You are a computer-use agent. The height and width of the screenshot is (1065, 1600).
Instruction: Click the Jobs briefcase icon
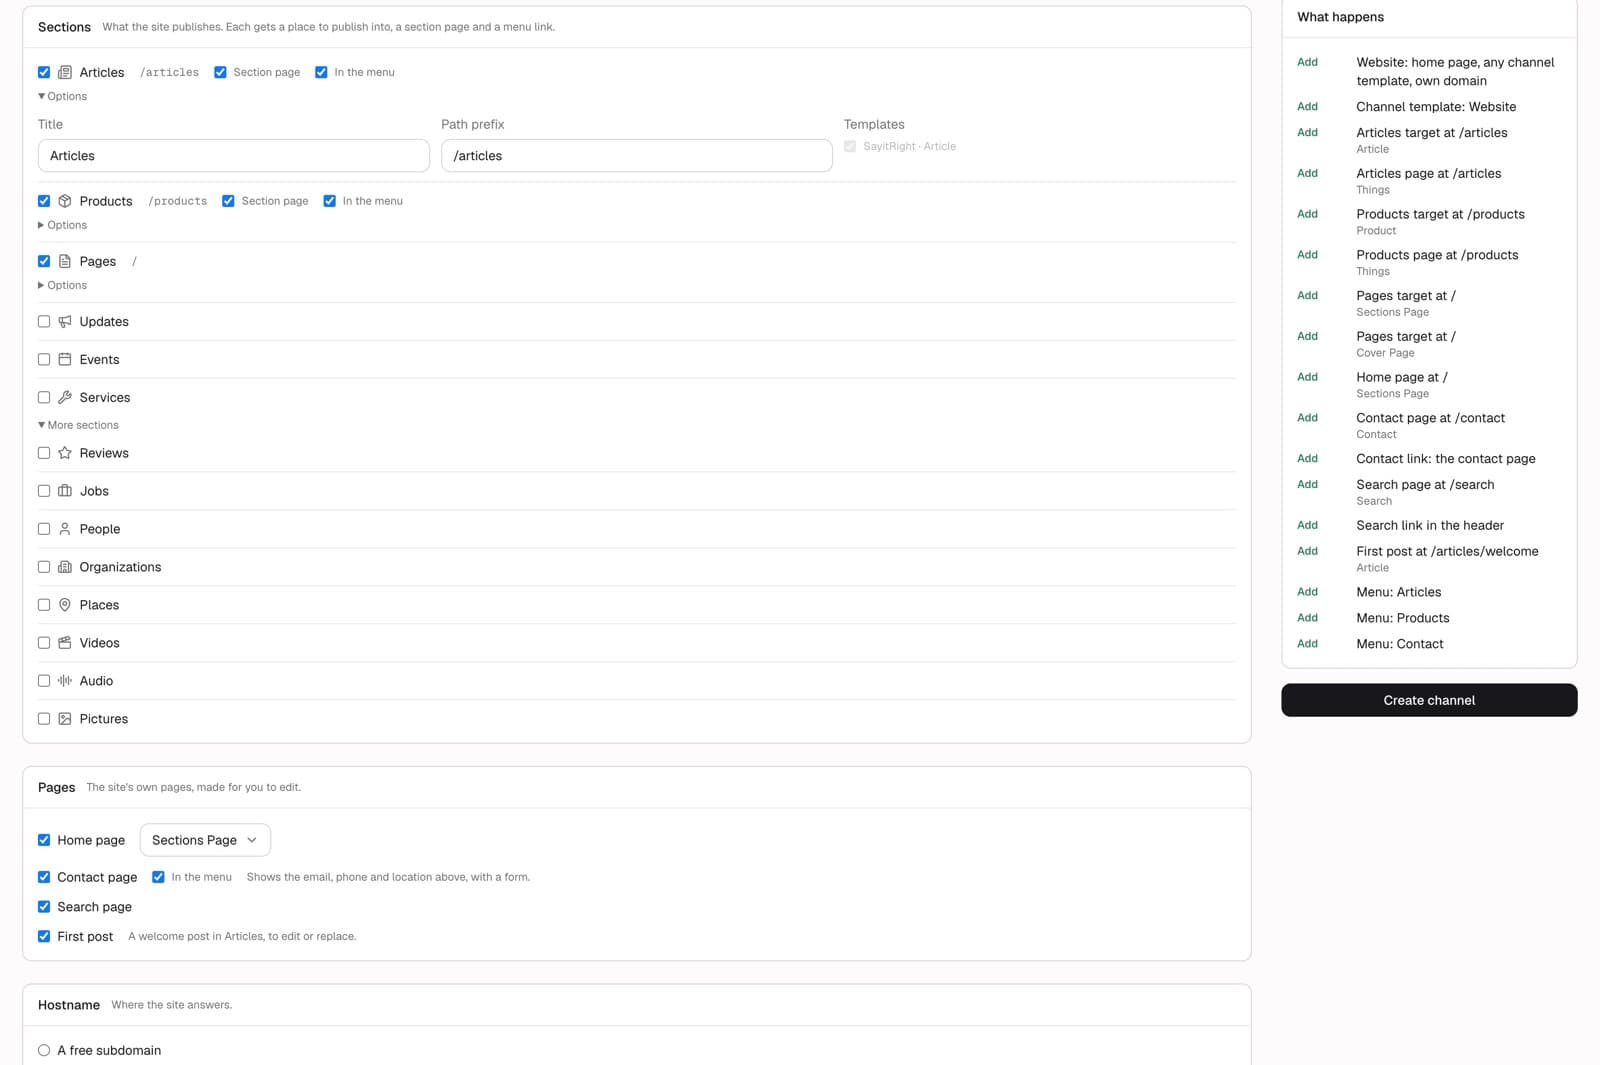click(x=65, y=491)
